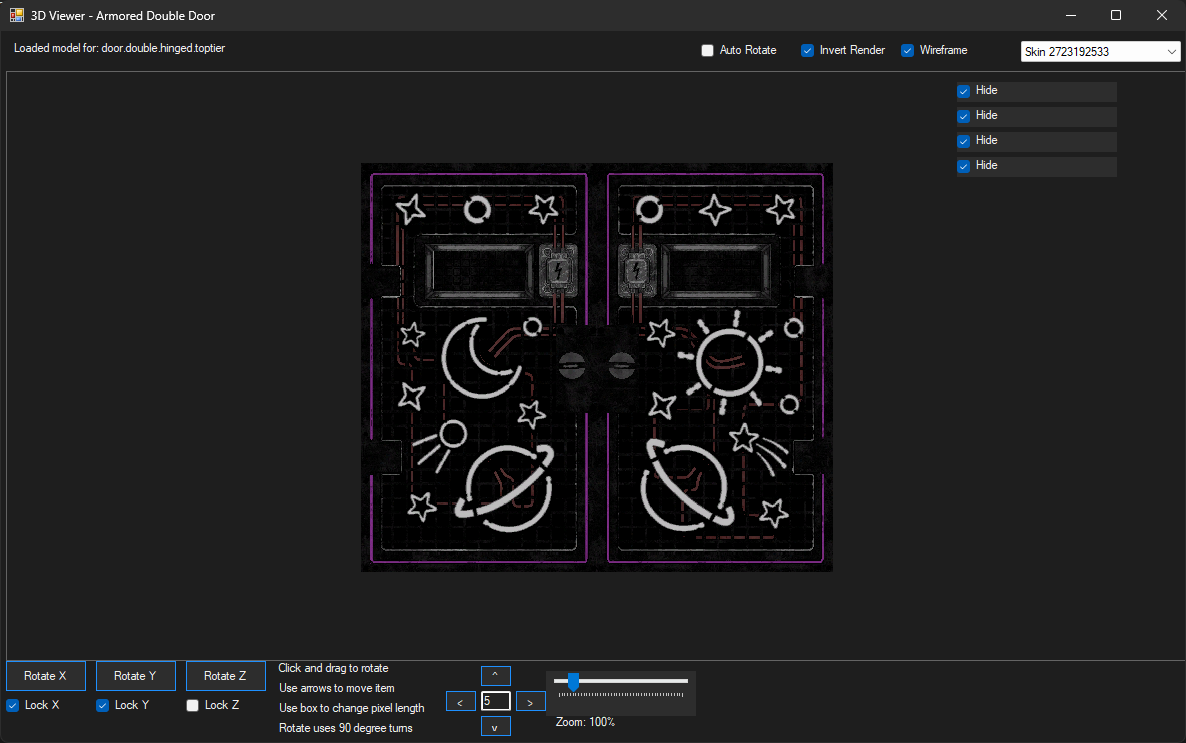1186x743 pixels.
Task: Toggle the first (topmost) Hide checkbox
Action: [x=963, y=92]
